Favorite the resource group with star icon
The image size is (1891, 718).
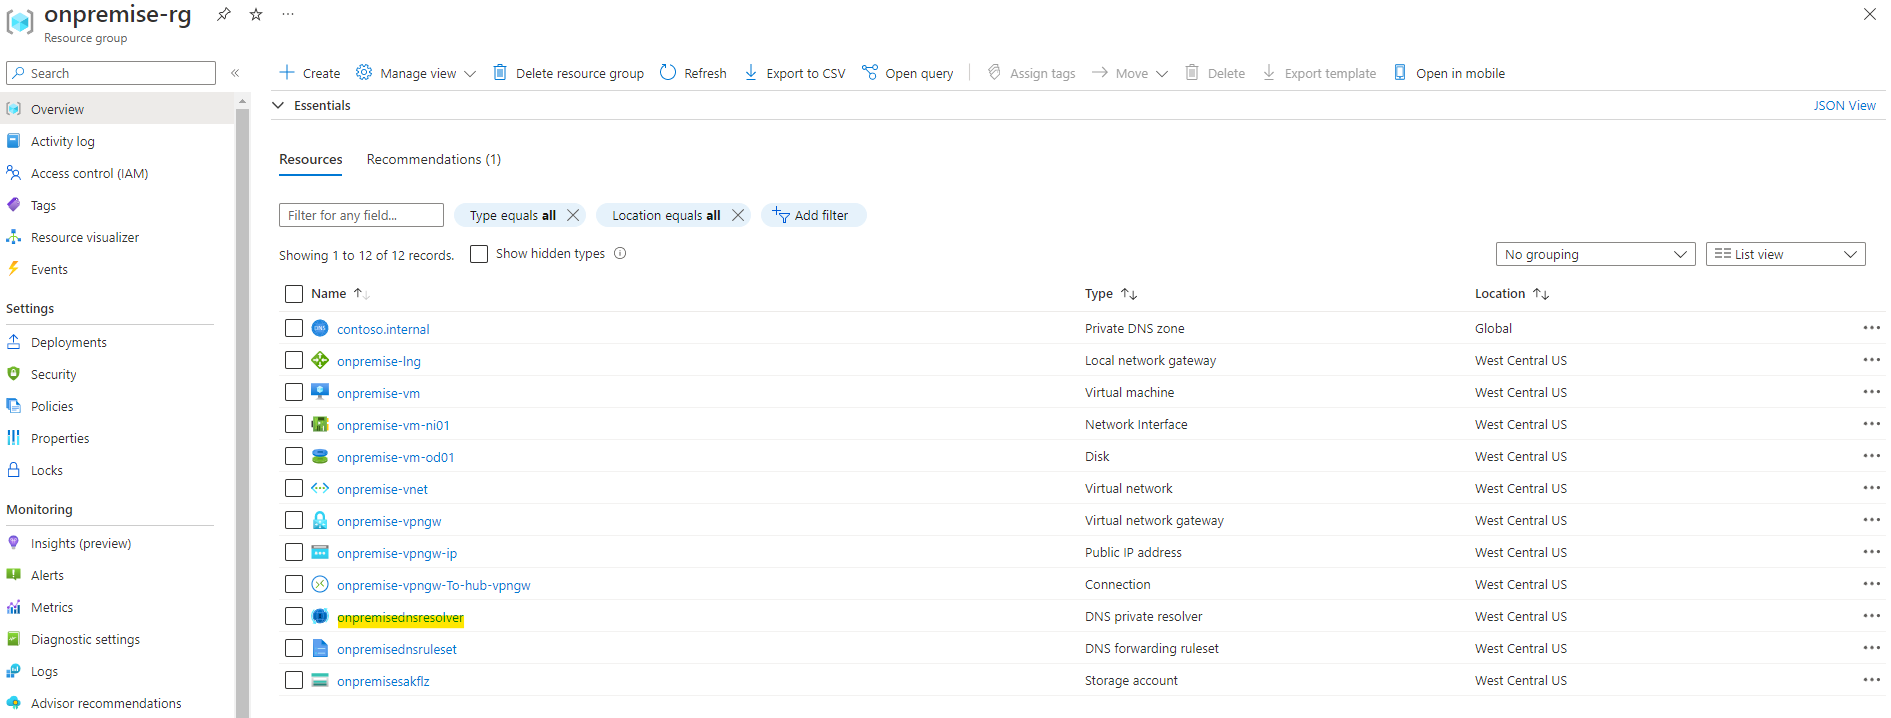tap(256, 14)
